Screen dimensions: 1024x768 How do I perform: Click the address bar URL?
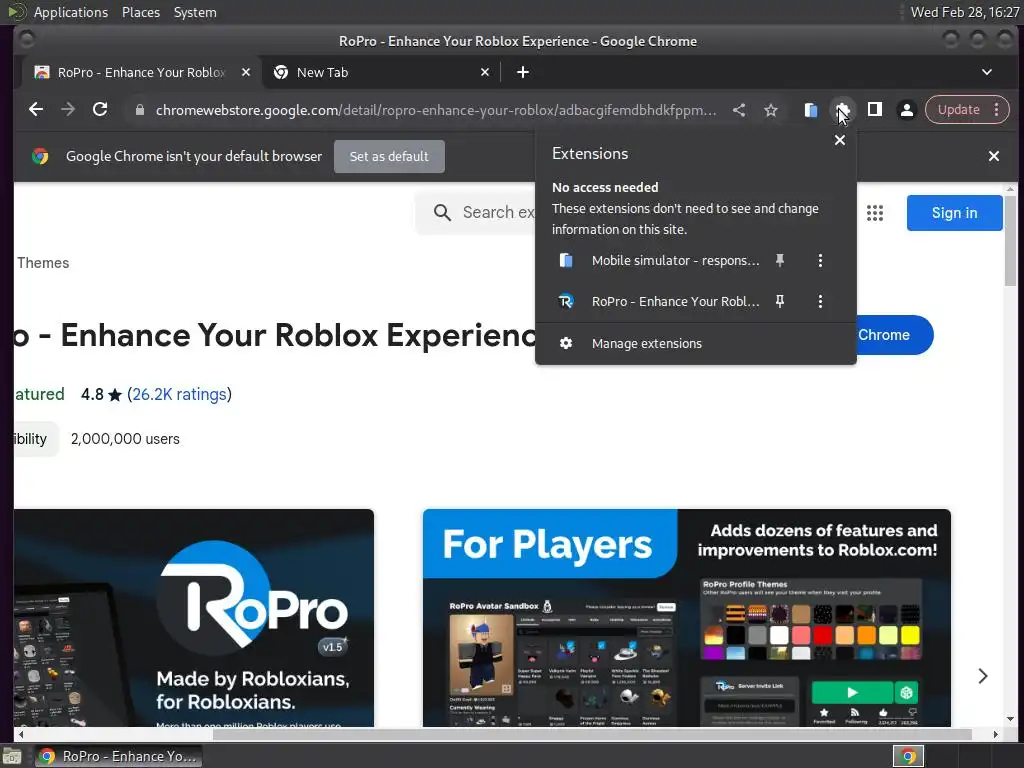tap(436, 110)
